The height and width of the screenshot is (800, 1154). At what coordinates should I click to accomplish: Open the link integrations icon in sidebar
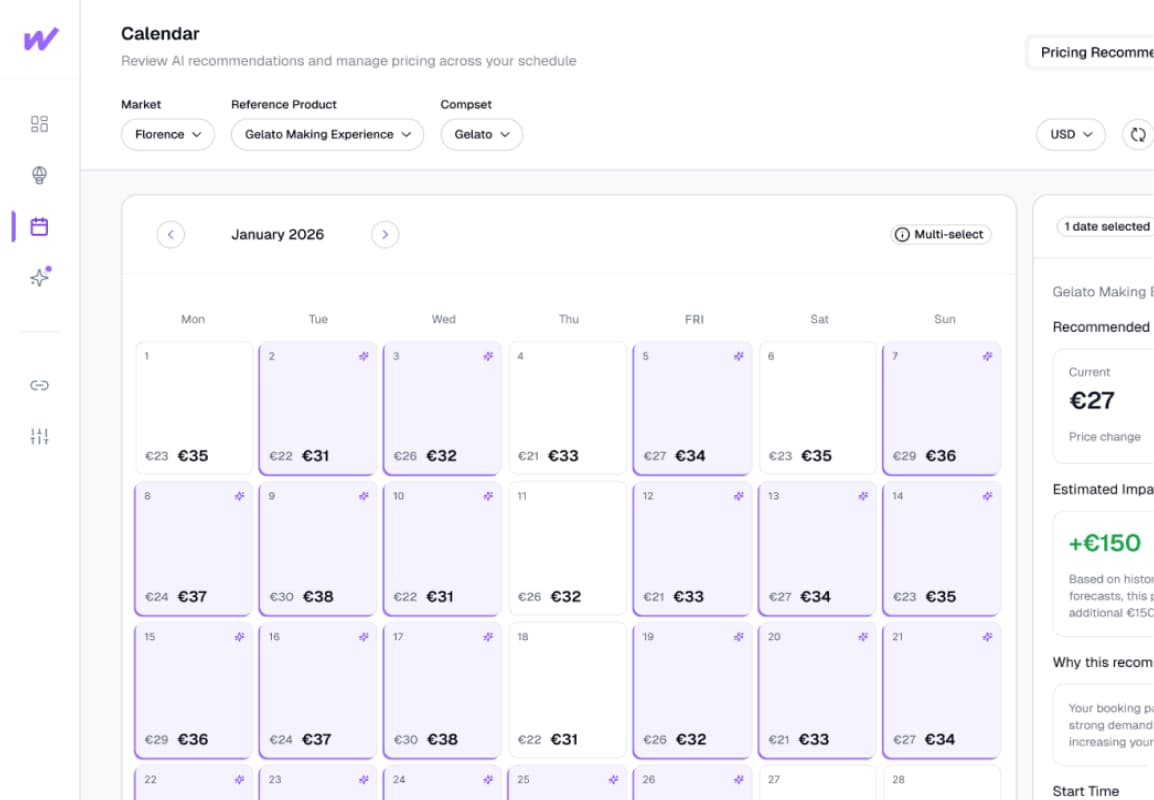pos(39,385)
